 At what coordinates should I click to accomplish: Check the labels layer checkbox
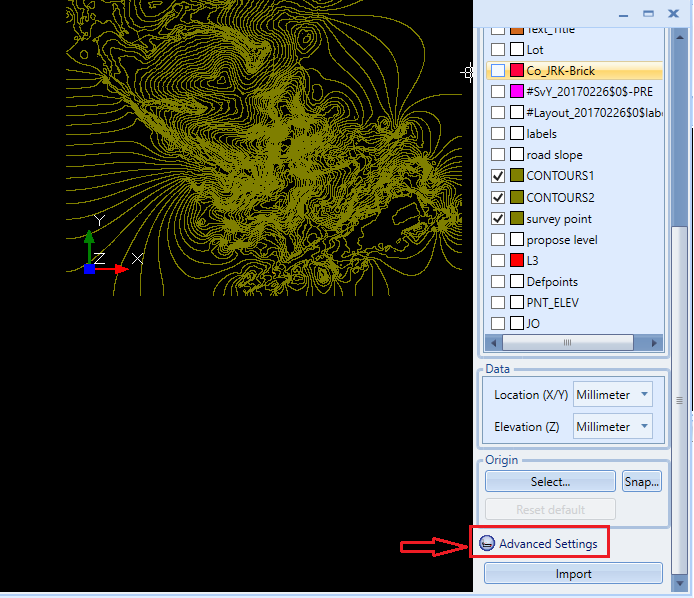[498, 133]
